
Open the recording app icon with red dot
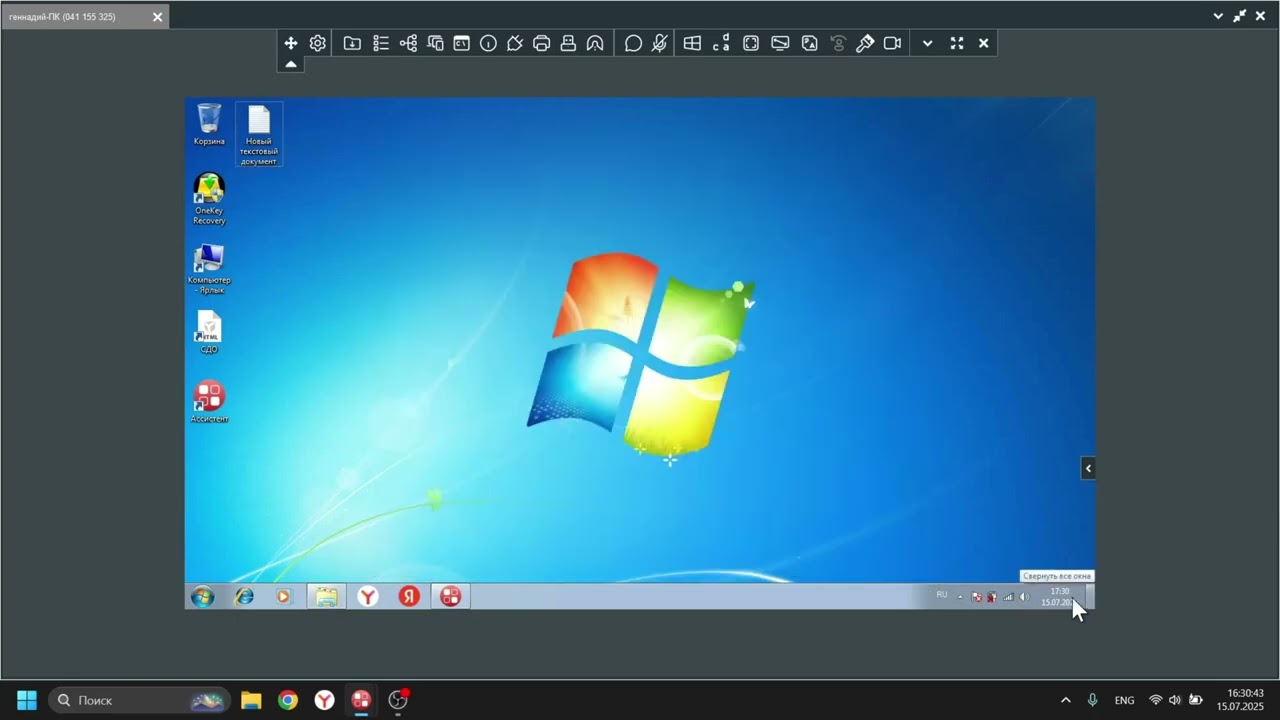398,700
